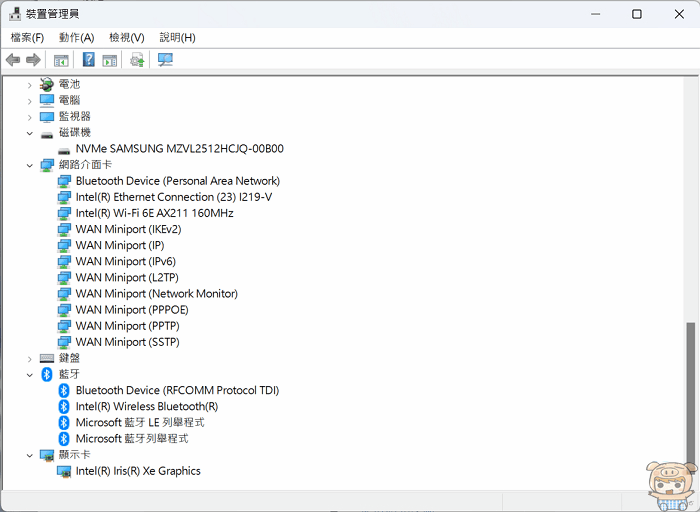Click Bluetooth icon of Intel Wireless Bluetooth
Image resolution: width=700 pixels, height=512 pixels.
pyautogui.click(x=64, y=407)
